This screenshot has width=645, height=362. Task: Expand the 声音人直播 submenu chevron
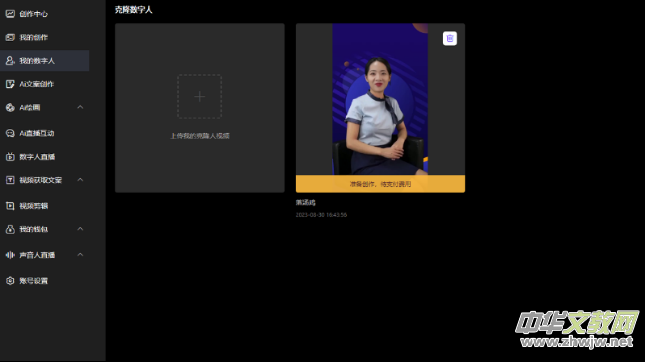click(x=80, y=255)
